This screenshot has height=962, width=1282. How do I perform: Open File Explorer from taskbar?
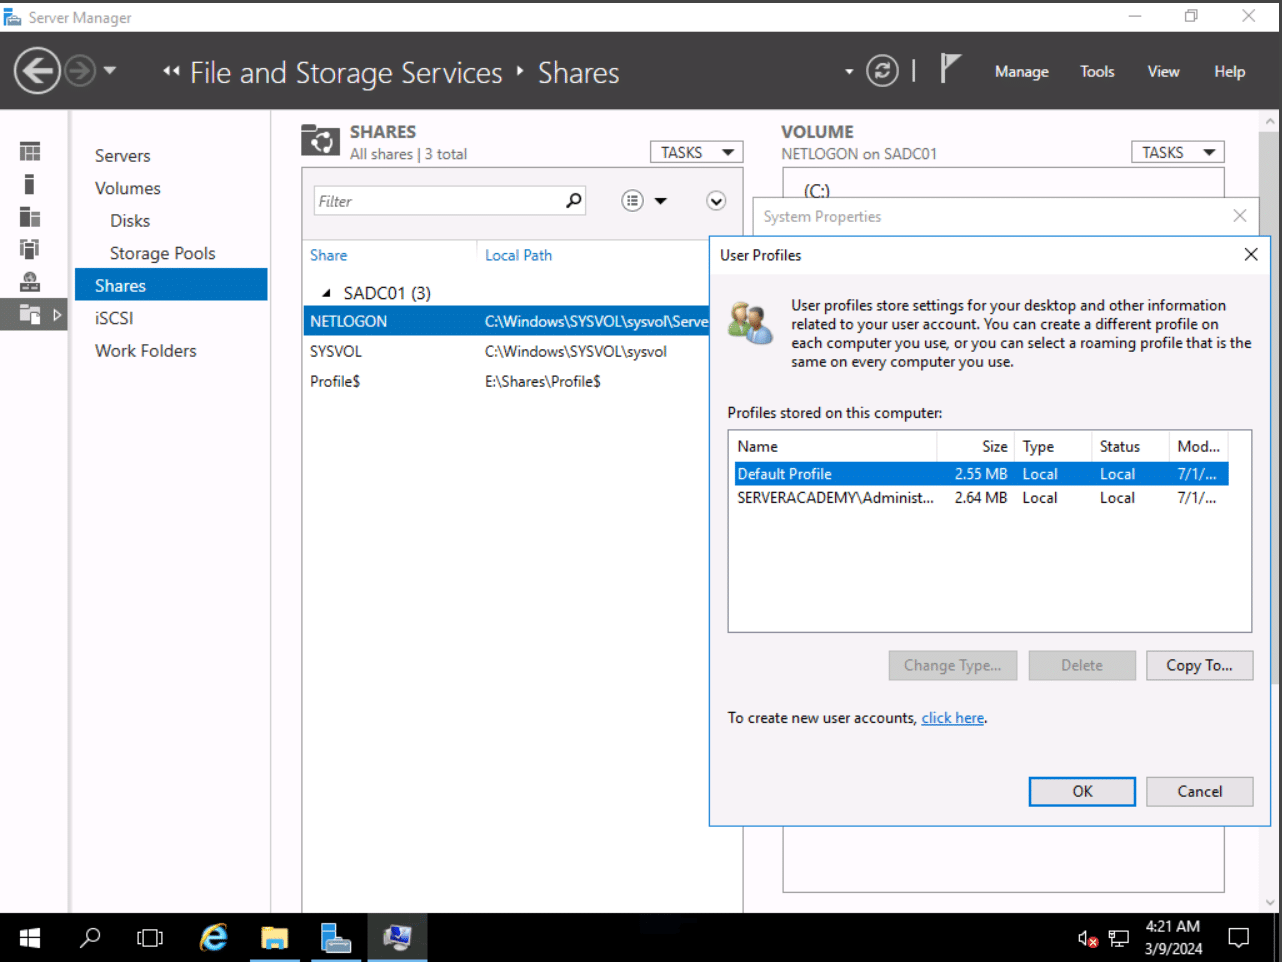(274, 937)
